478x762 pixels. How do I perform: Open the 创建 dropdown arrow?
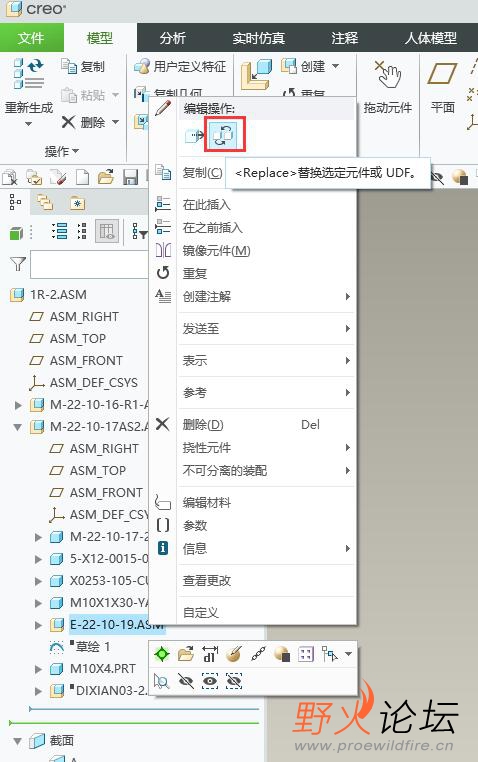click(x=336, y=66)
